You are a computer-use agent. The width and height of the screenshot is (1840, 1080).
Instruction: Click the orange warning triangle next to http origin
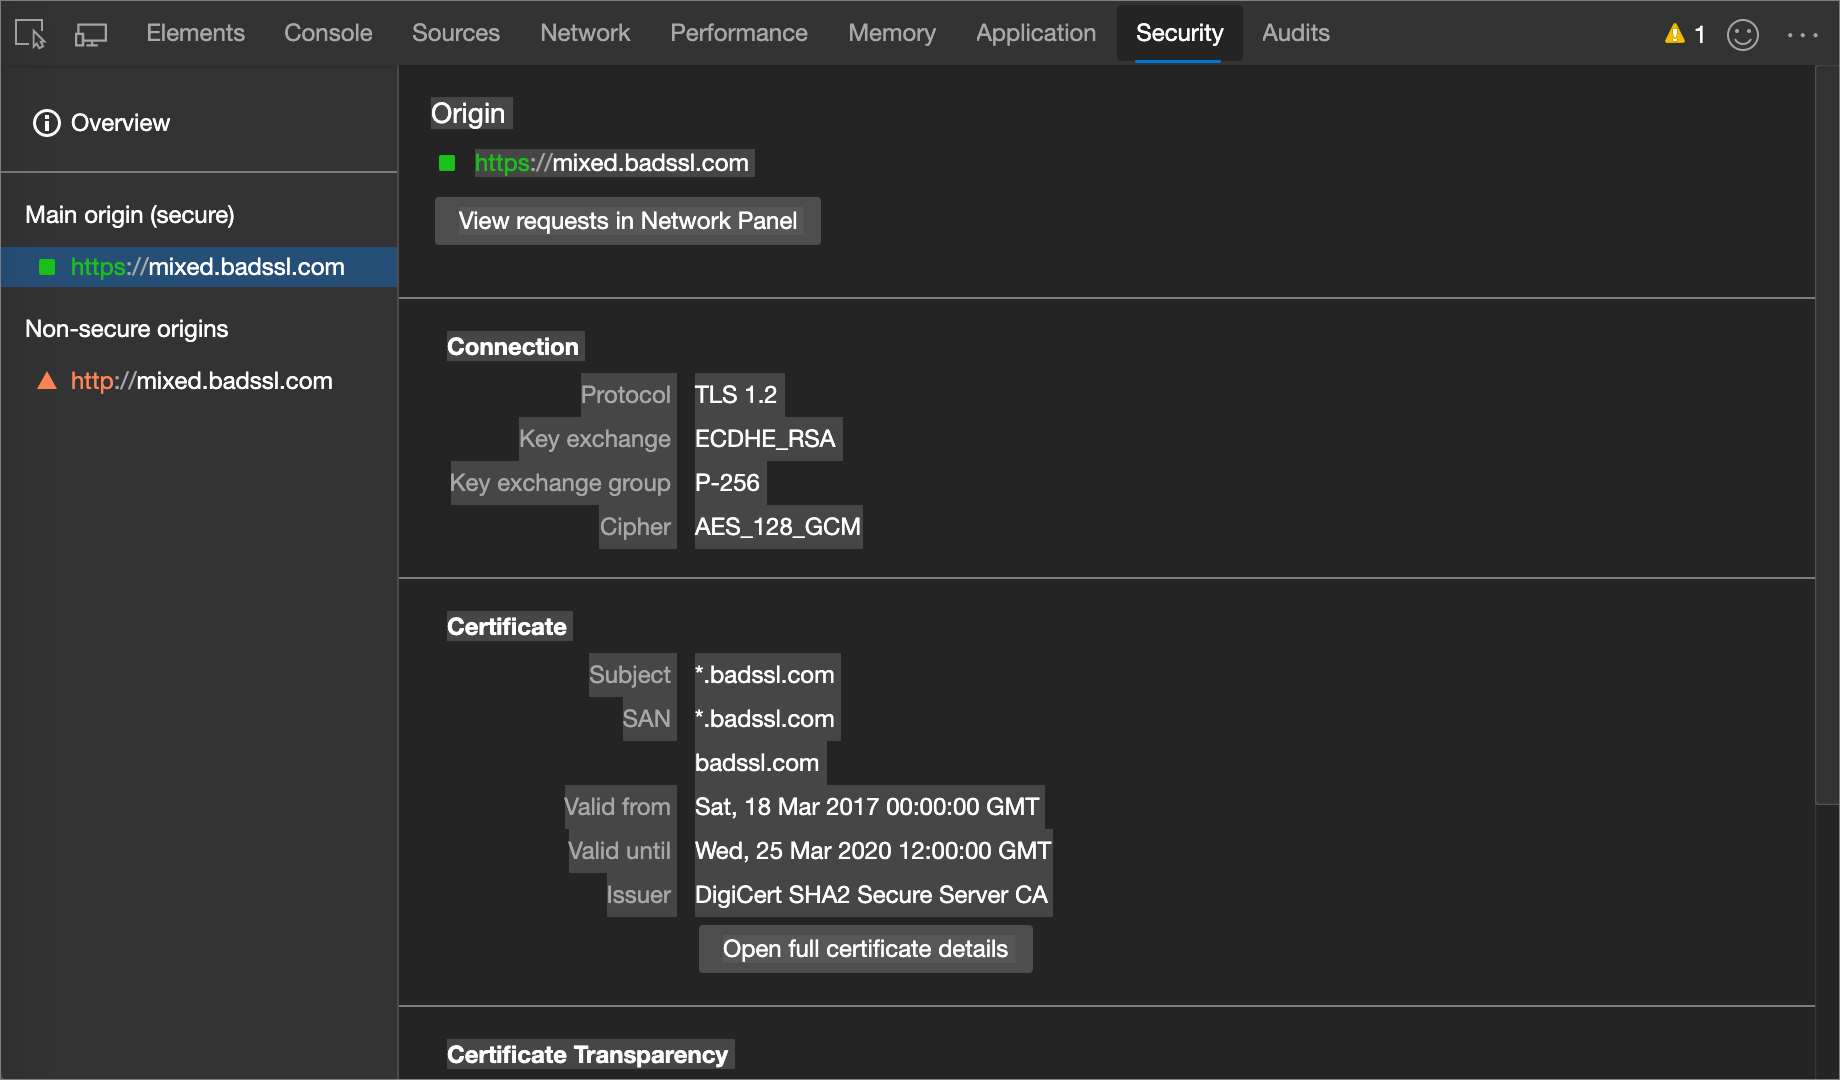(47, 381)
